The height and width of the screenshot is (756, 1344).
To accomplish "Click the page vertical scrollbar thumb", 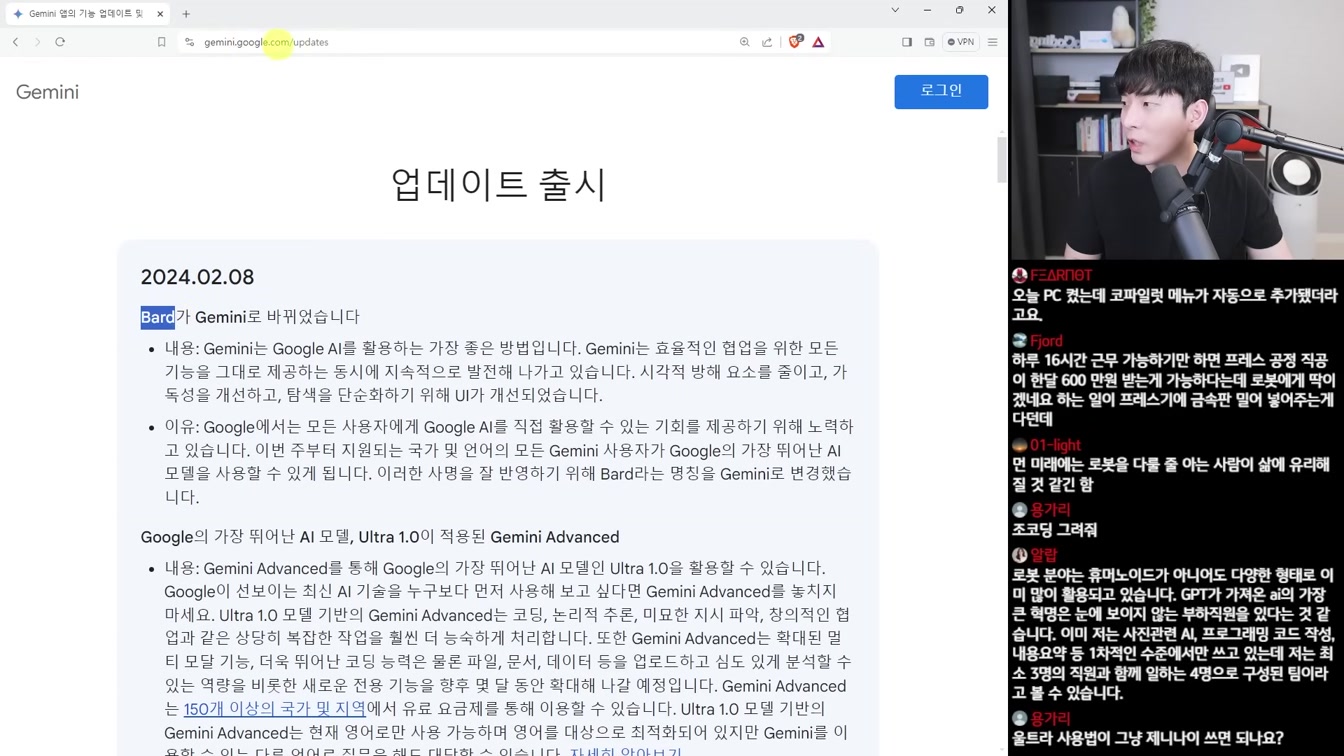I will pos(1002,160).
